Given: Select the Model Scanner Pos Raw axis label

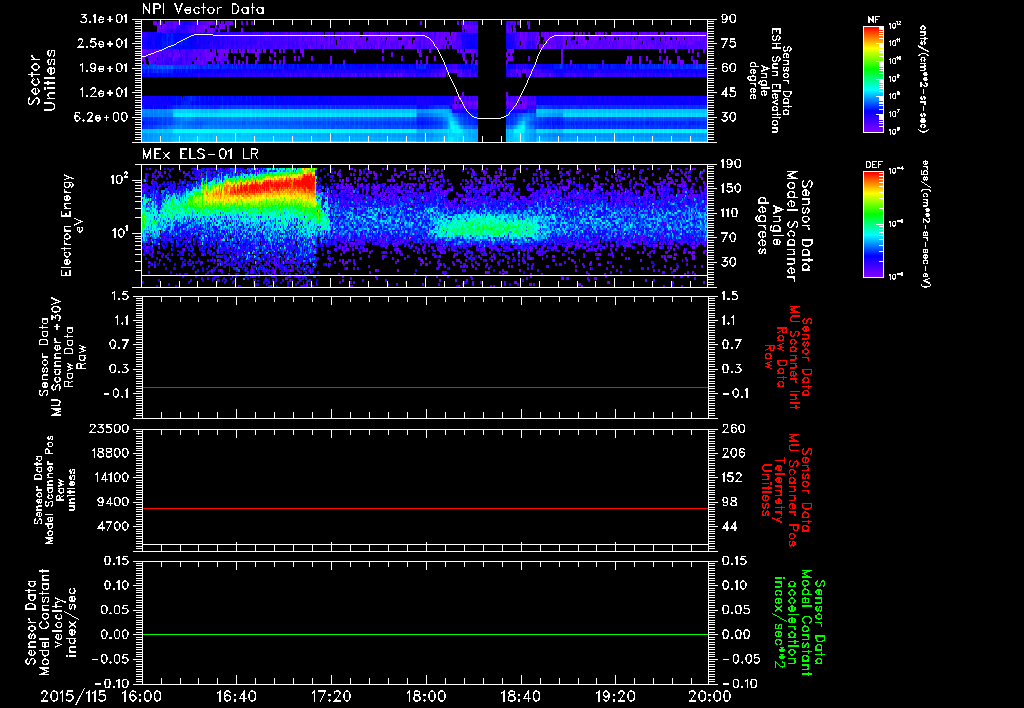Looking at the screenshot, I should [x=55, y=490].
